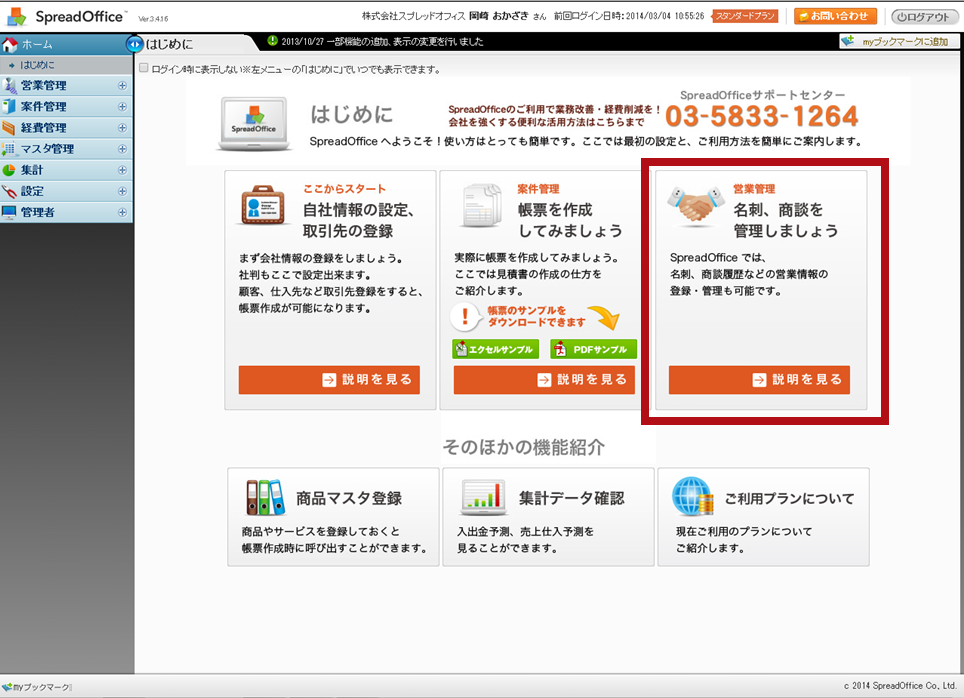Click the 営業管理 sidebar icon
The height and width of the screenshot is (698, 964).
[10, 85]
